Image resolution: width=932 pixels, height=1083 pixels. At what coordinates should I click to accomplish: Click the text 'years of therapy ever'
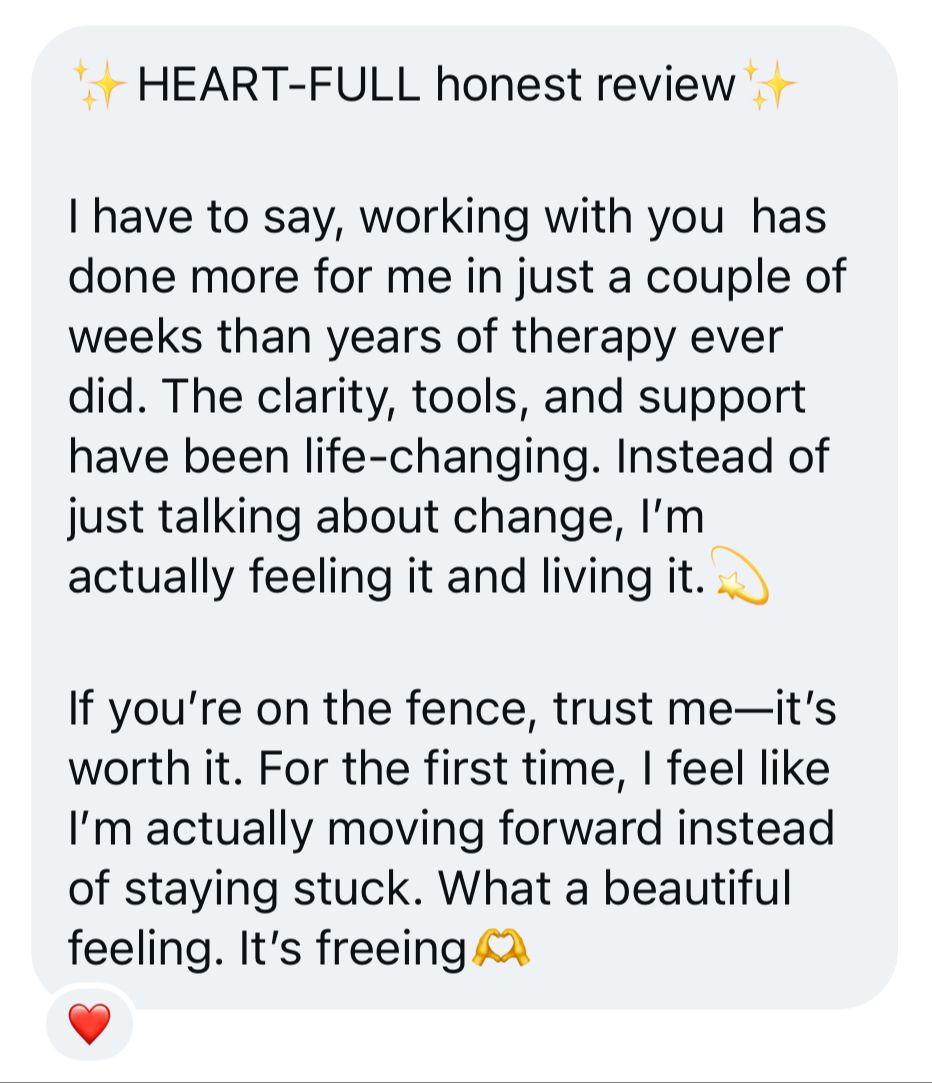tap(555, 338)
